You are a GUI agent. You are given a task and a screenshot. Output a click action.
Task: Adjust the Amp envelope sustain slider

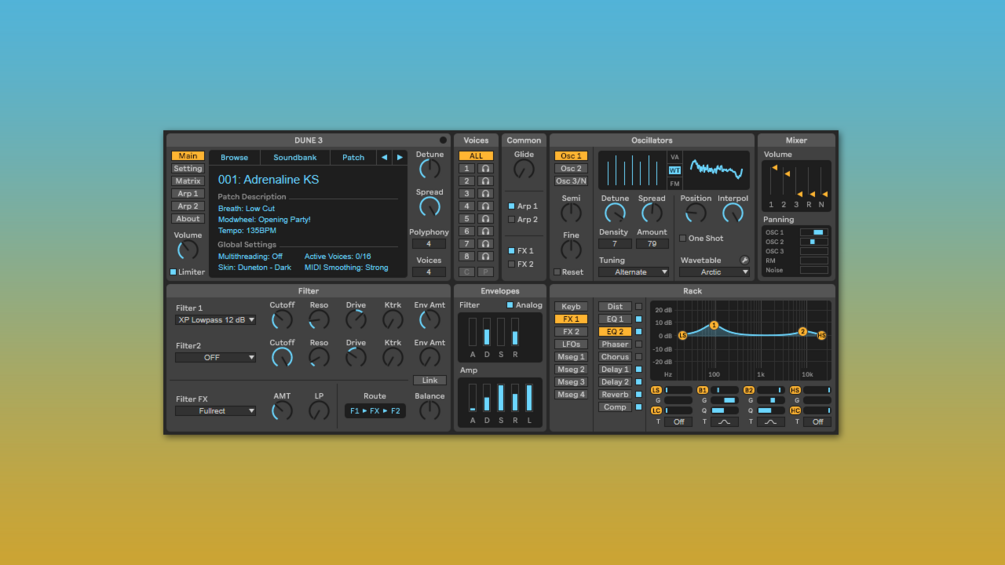[501, 398]
